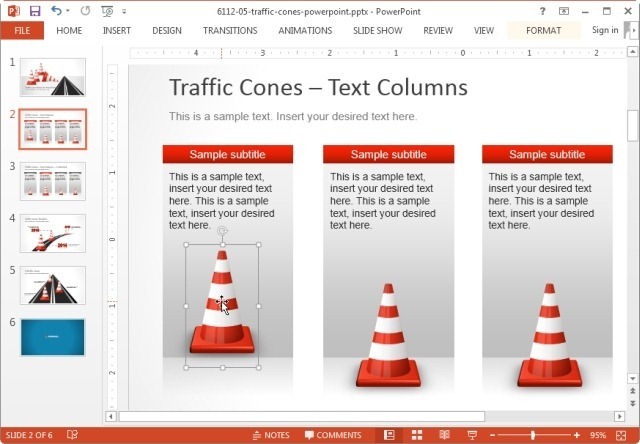This screenshot has width=640, height=444.
Task: Click the Redo/Repeat icon
Action: click(x=85, y=11)
